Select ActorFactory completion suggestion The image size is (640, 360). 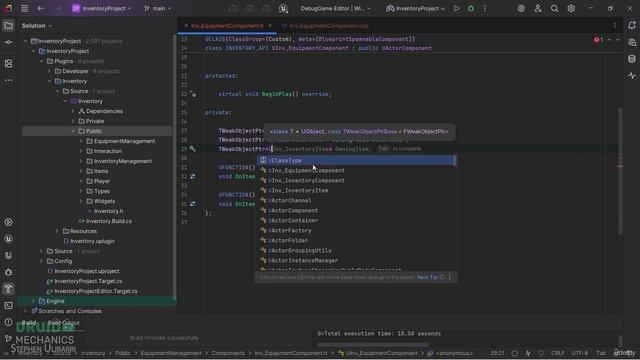point(356,231)
